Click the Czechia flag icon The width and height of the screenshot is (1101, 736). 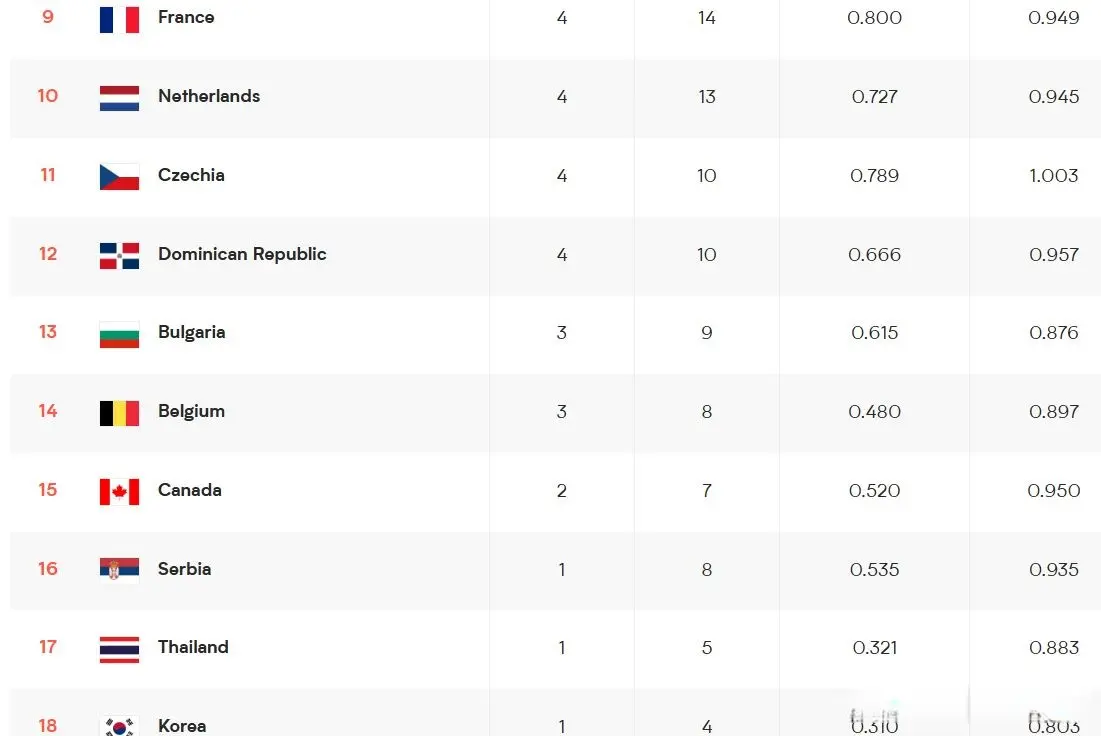[119, 177]
